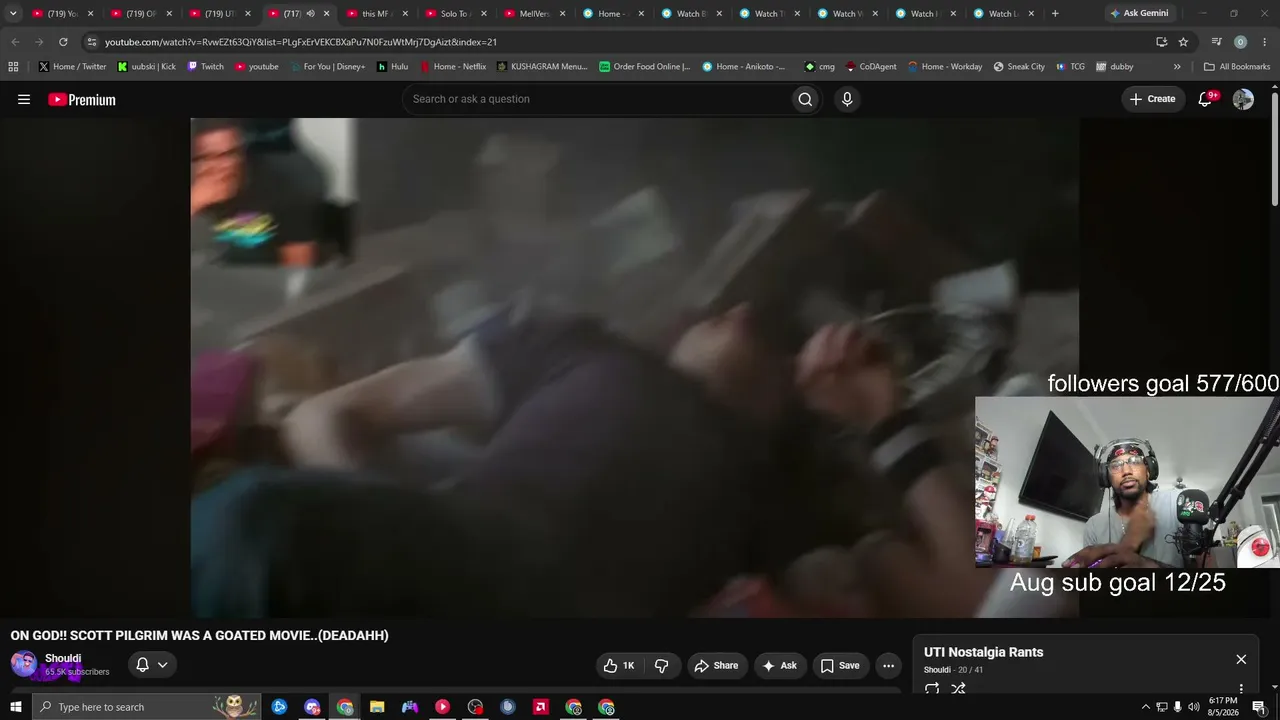The width and height of the screenshot is (1280, 720).
Task: Open Ask Gemini in Chrome
Action: point(1139,14)
